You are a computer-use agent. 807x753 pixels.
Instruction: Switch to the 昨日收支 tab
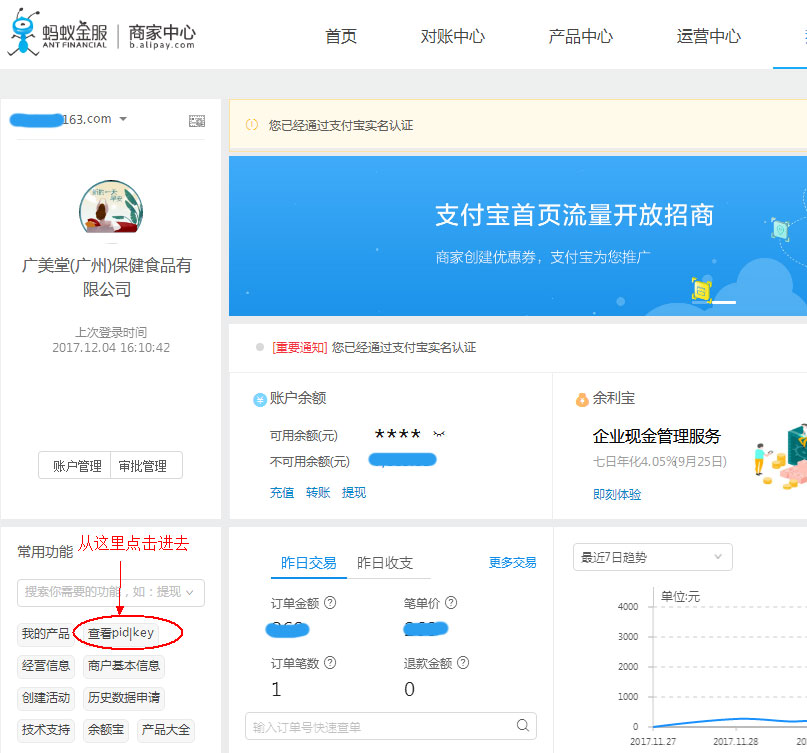pyautogui.click(x=385, y=563)
